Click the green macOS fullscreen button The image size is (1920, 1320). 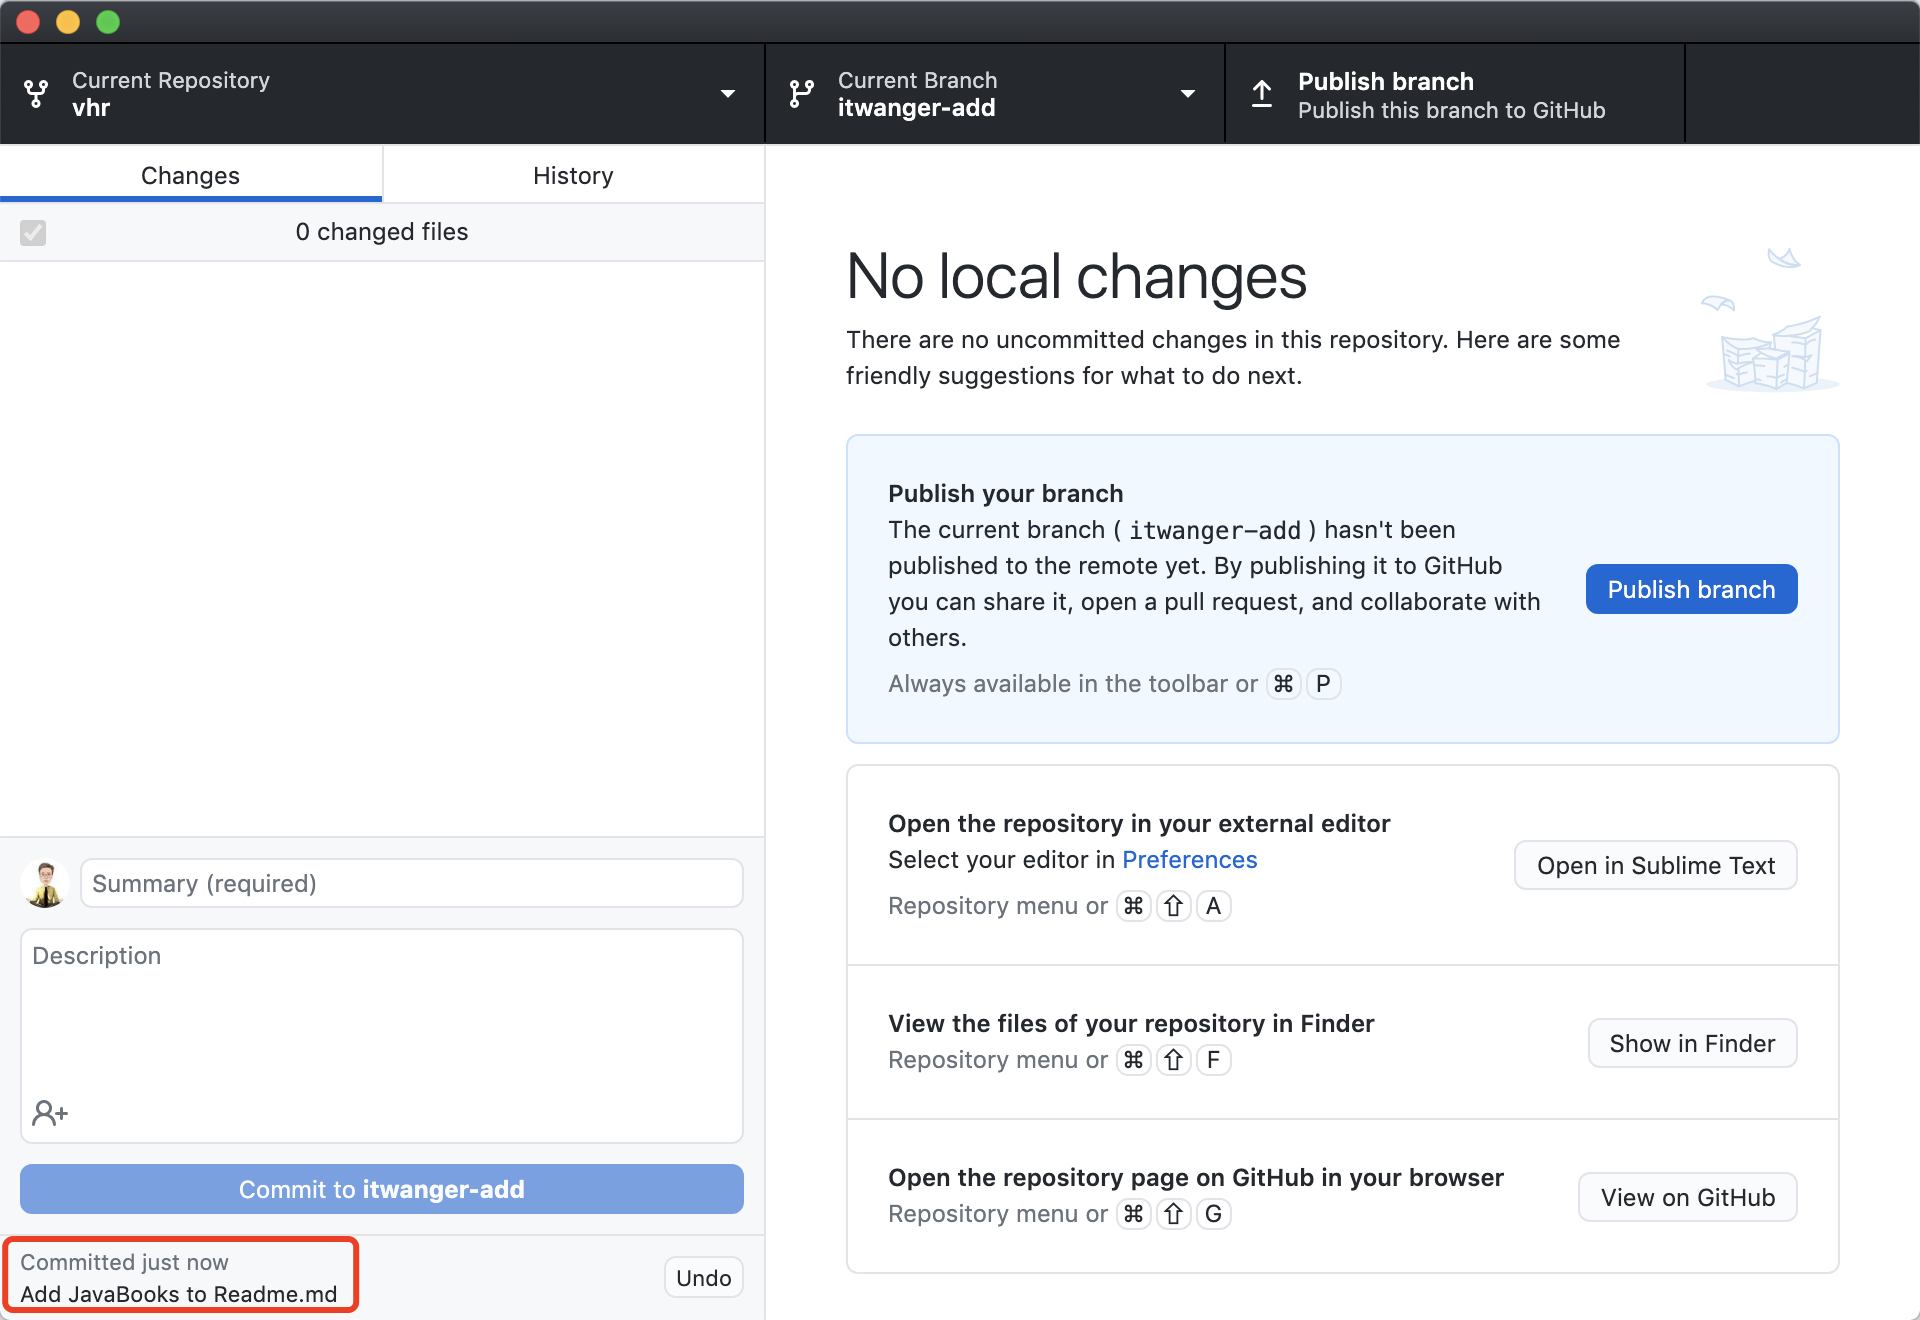click(x=108, y=22)
